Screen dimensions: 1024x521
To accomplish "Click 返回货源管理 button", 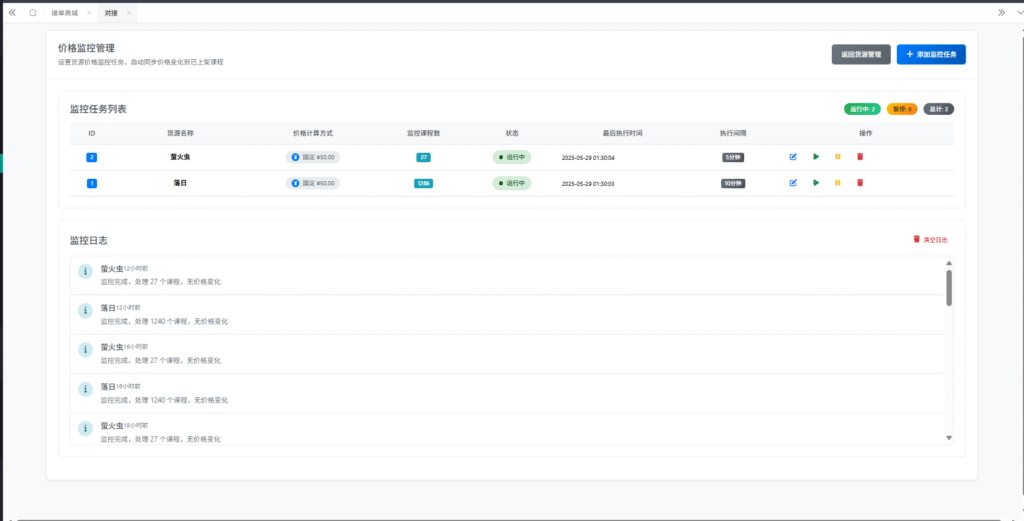I will click(x=860, y=55).
